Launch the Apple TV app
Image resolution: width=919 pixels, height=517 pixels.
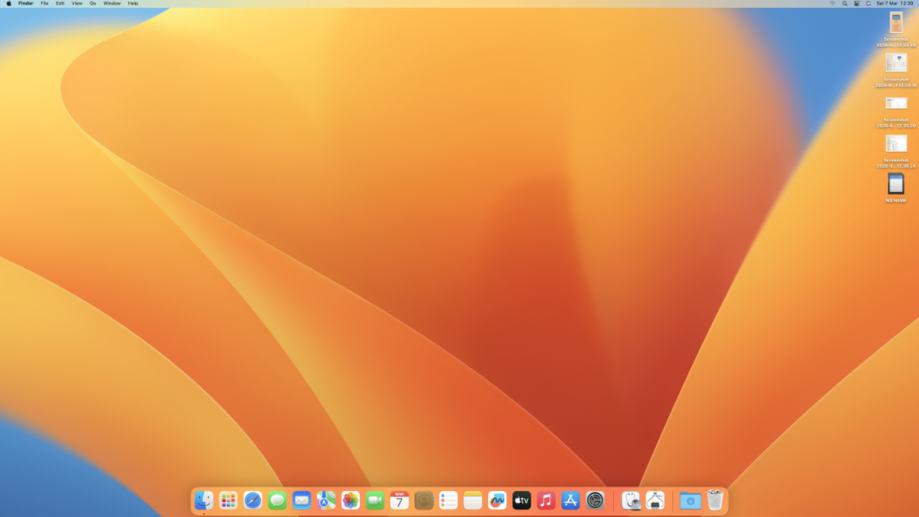coord(522,500)
